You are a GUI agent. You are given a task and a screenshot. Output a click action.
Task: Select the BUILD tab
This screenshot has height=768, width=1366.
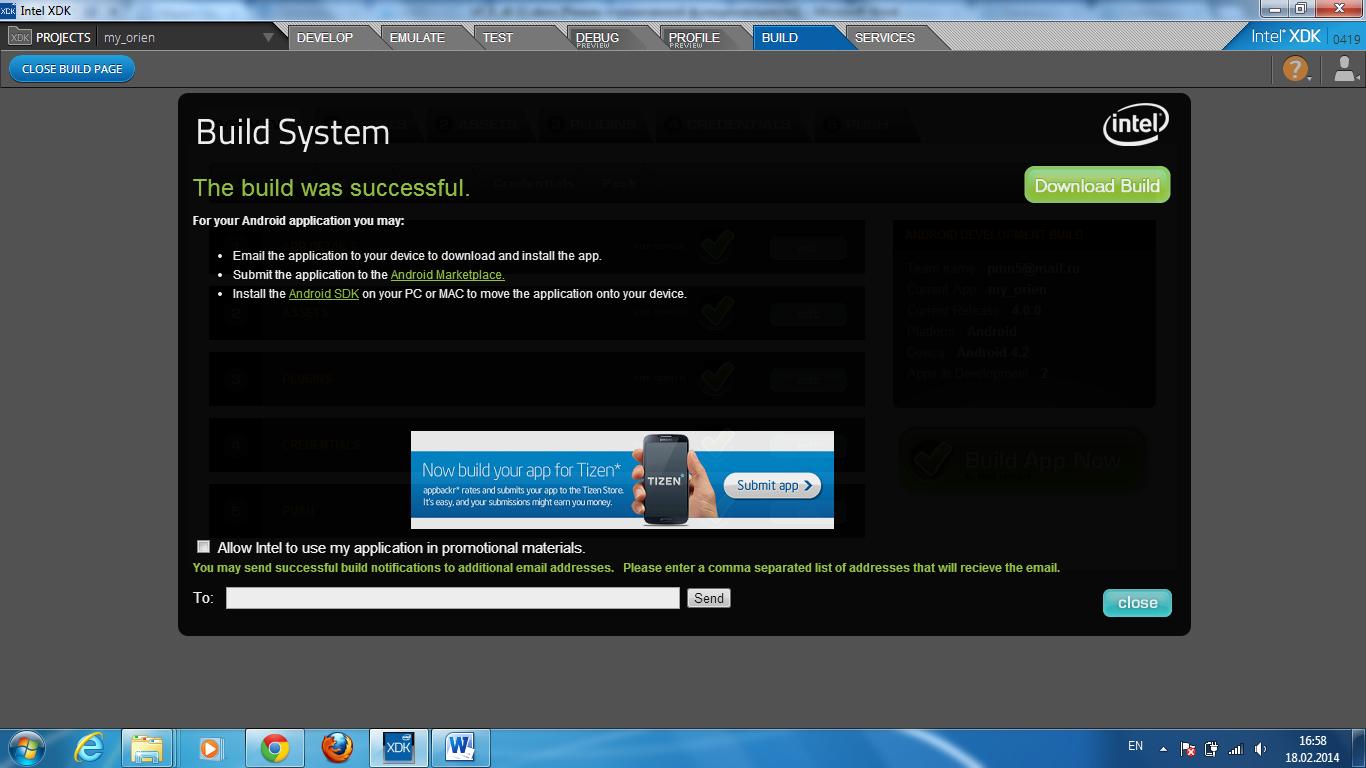(x=780, y=37)
